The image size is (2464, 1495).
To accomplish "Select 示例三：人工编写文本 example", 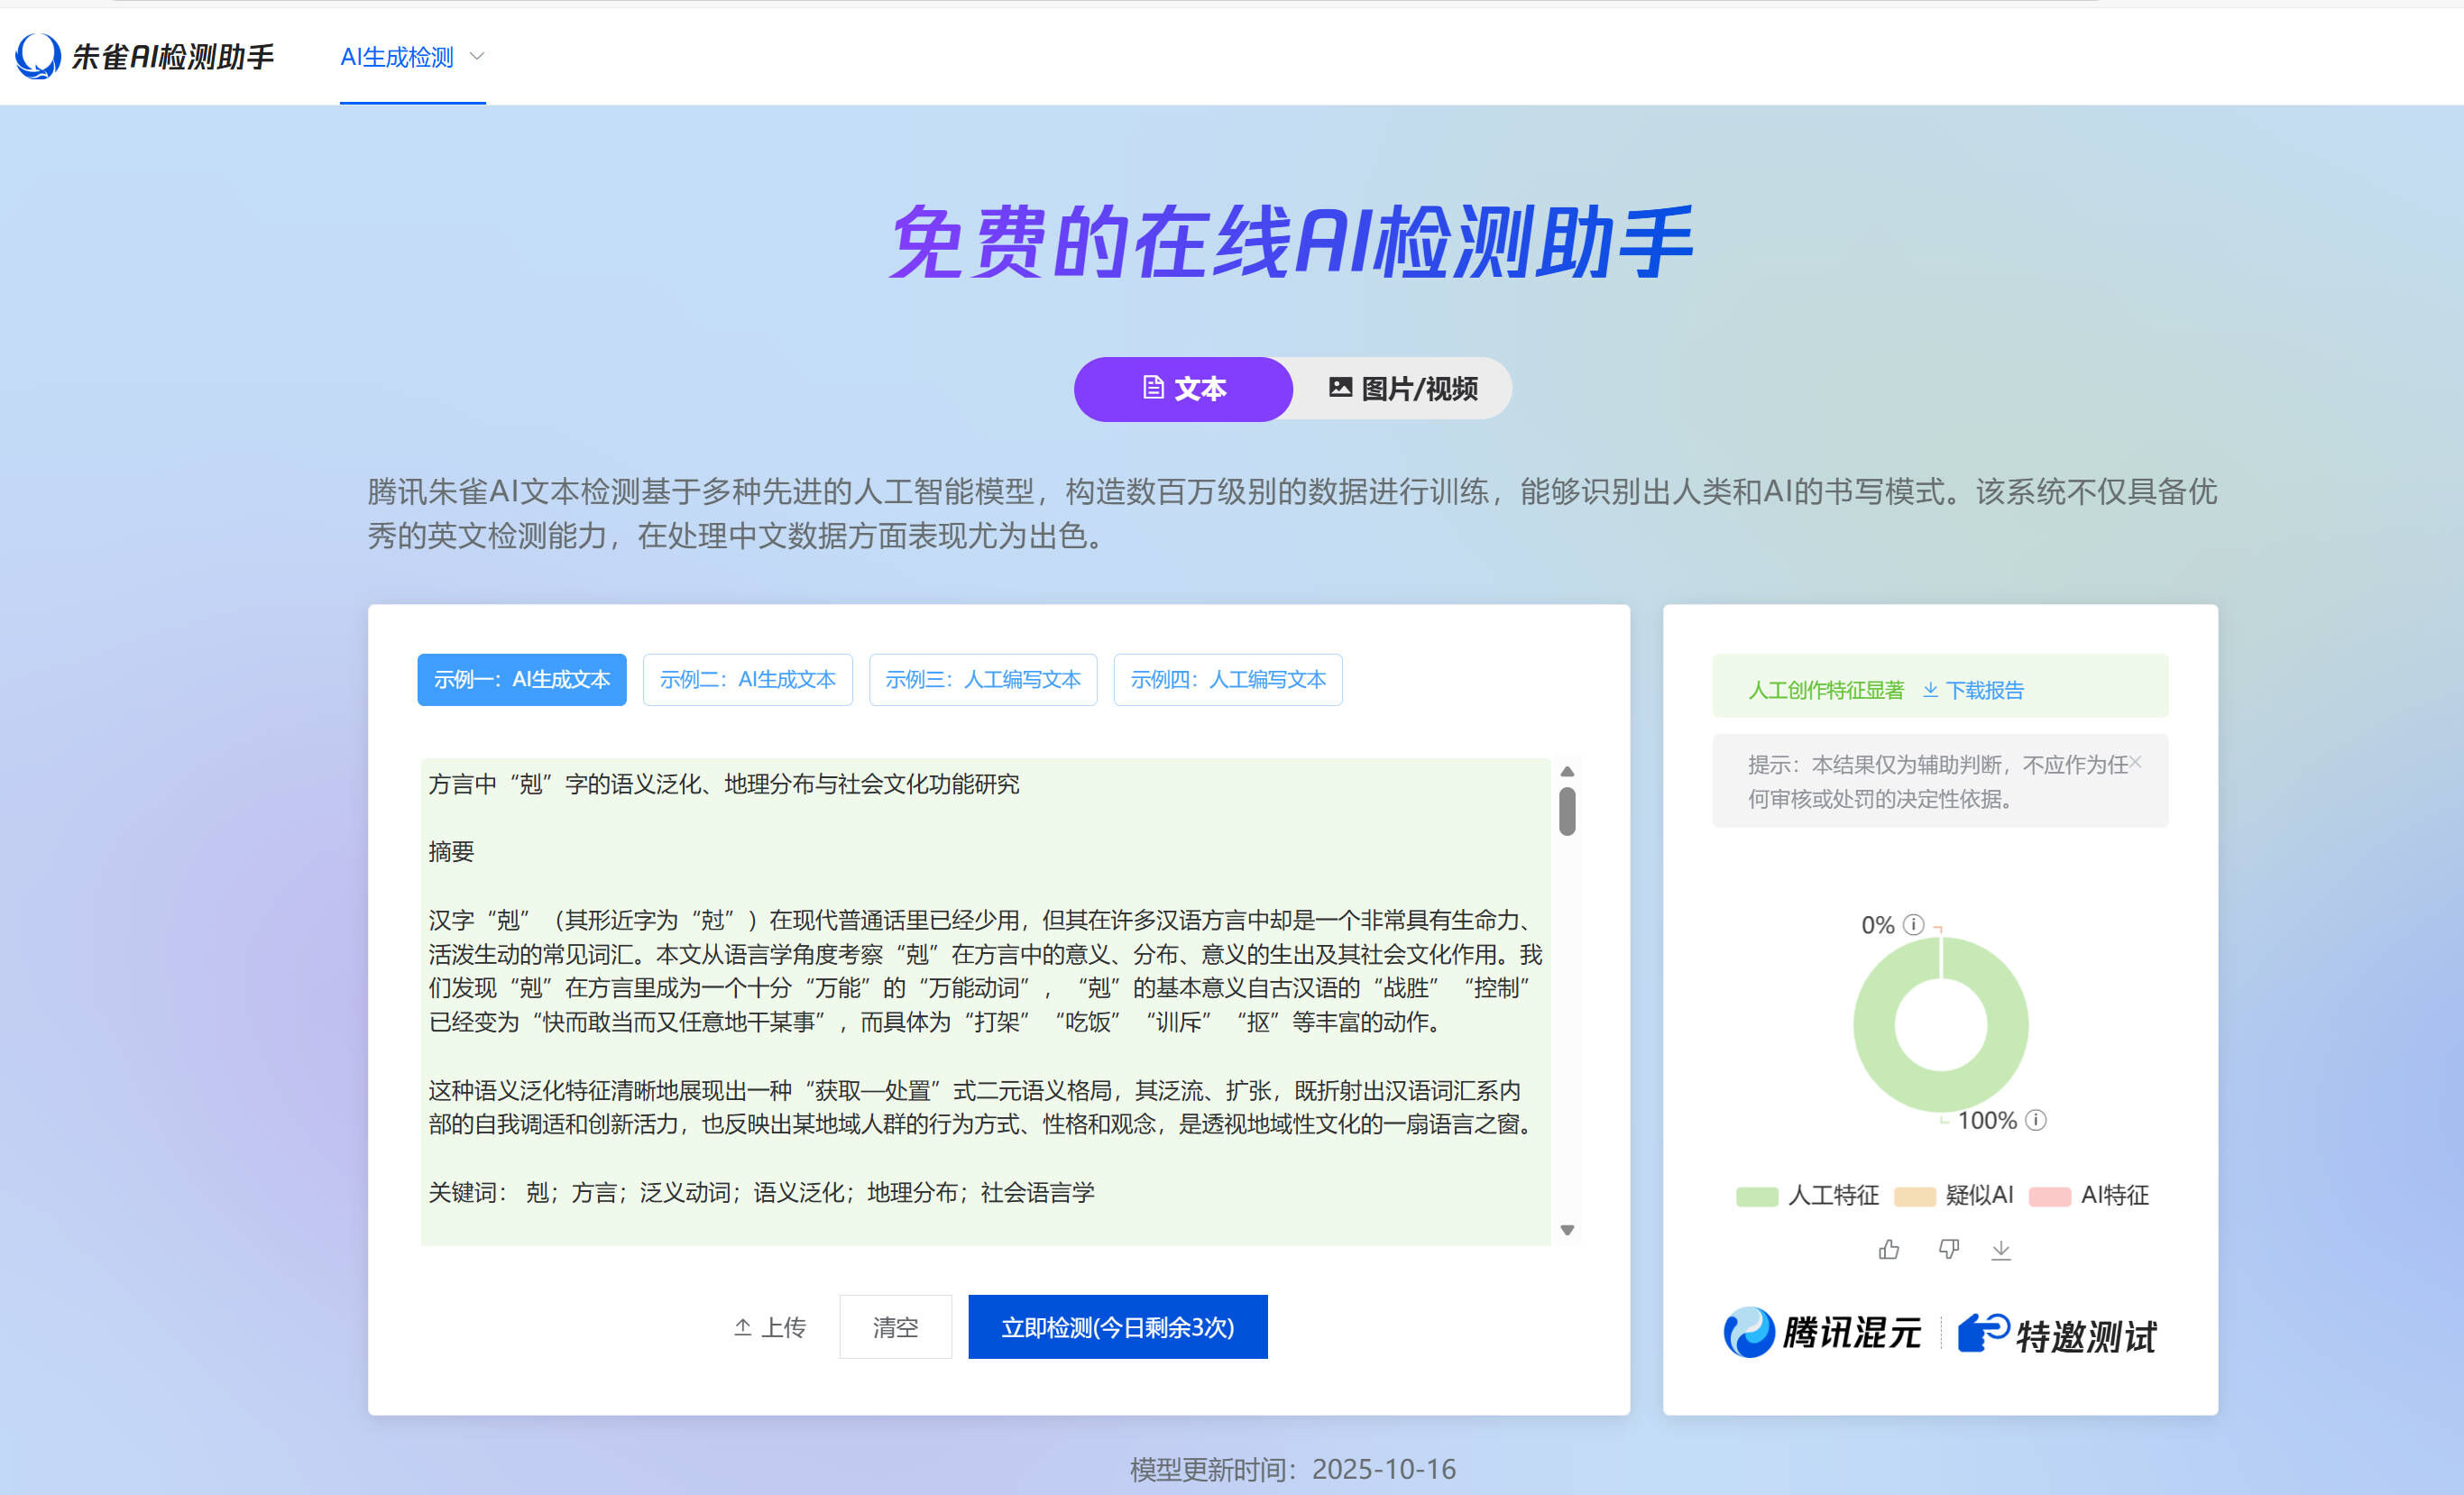I will (x=982, y=679).
